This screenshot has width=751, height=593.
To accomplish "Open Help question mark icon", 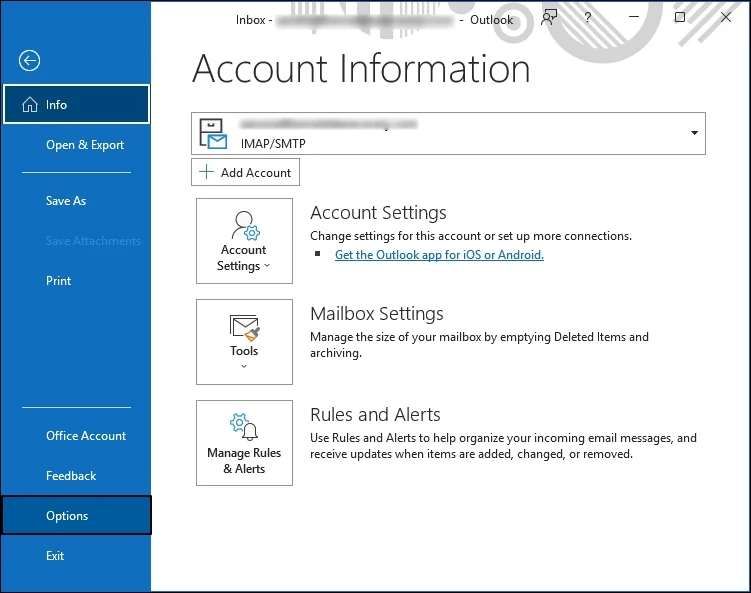I will [x=588, y=18].
